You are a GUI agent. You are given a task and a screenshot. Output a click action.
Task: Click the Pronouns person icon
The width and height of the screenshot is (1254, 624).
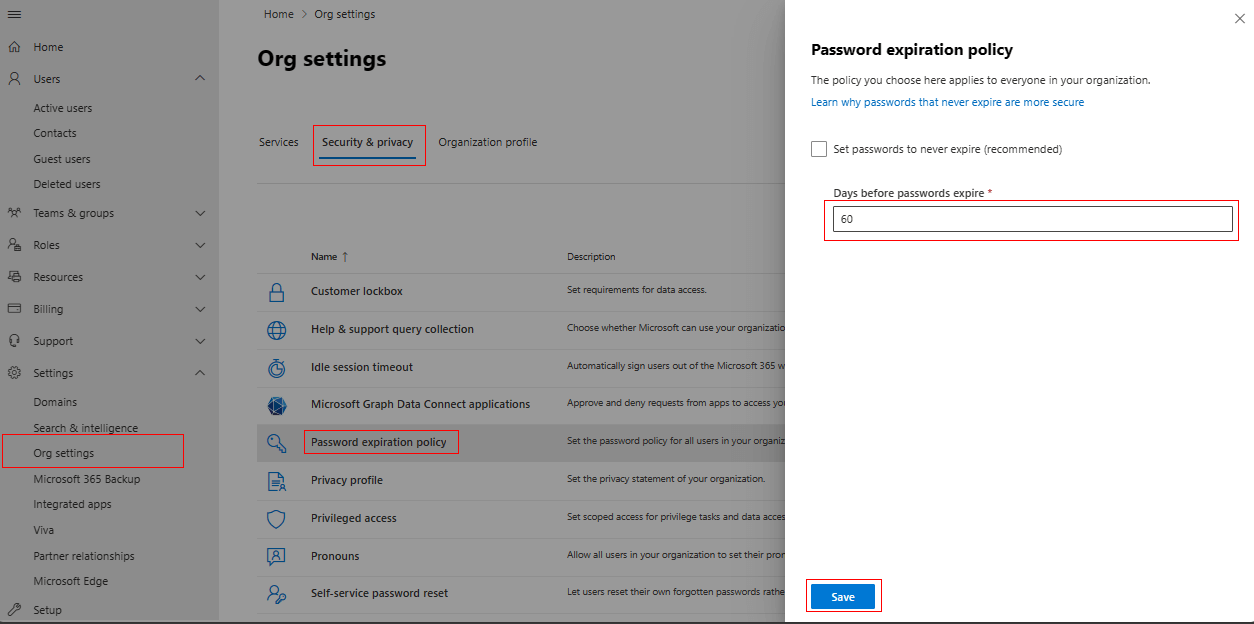click(276, 555)
